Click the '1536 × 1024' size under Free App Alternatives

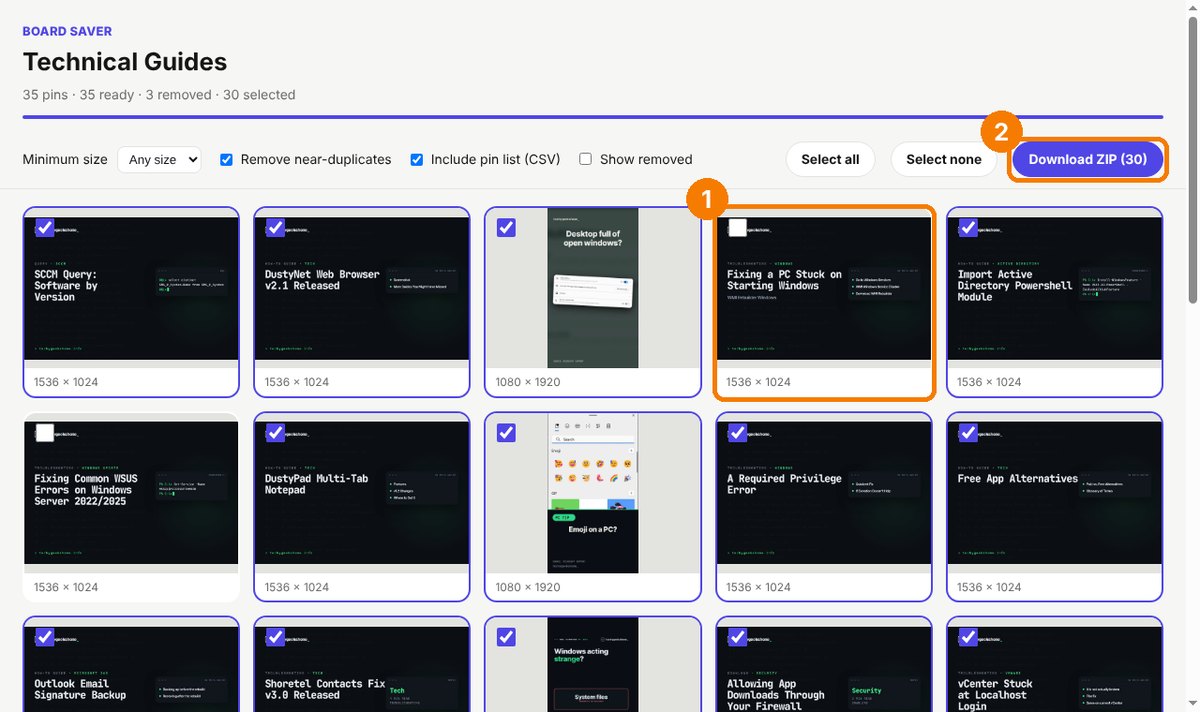tap(990, 587)
